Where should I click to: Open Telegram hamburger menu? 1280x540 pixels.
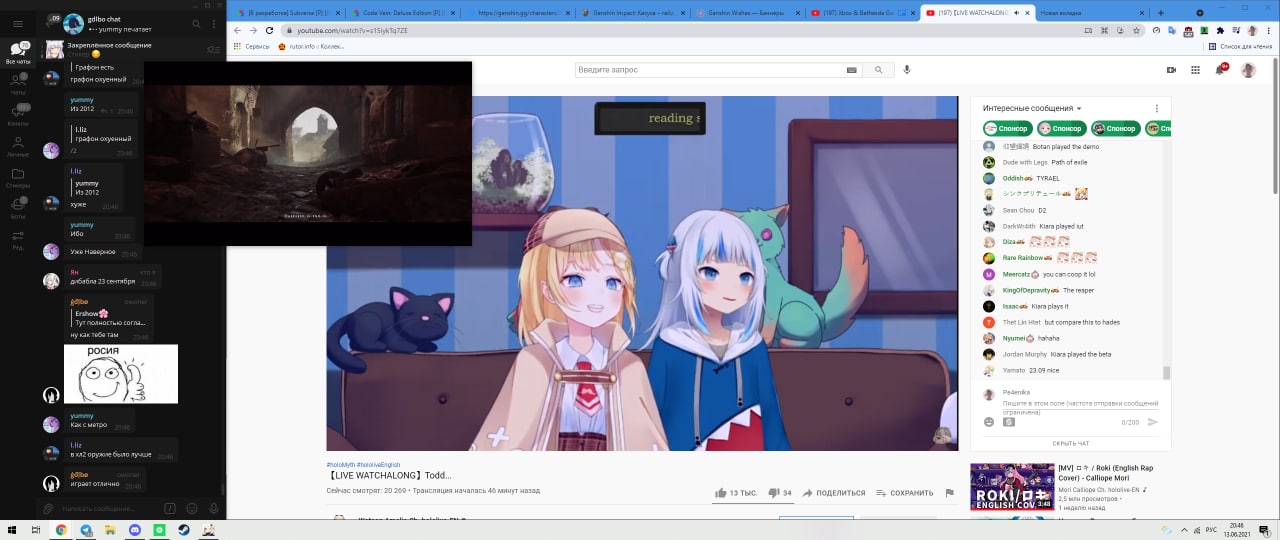[x=18, y=23]
